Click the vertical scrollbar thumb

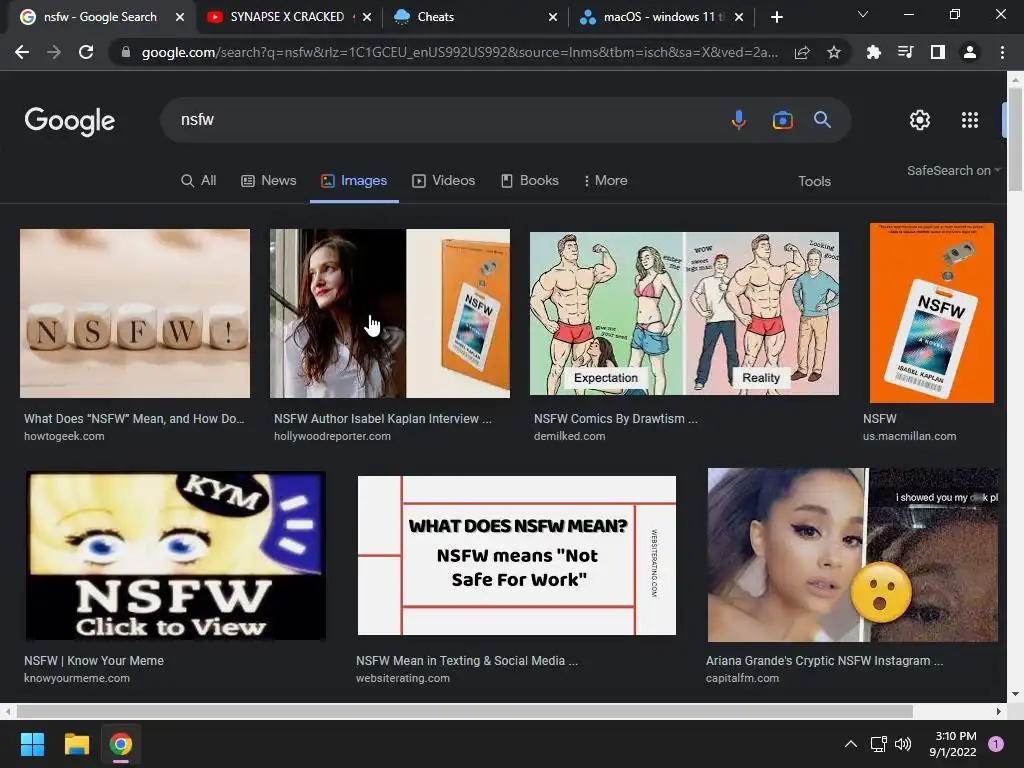click(x=1015, y=138)
